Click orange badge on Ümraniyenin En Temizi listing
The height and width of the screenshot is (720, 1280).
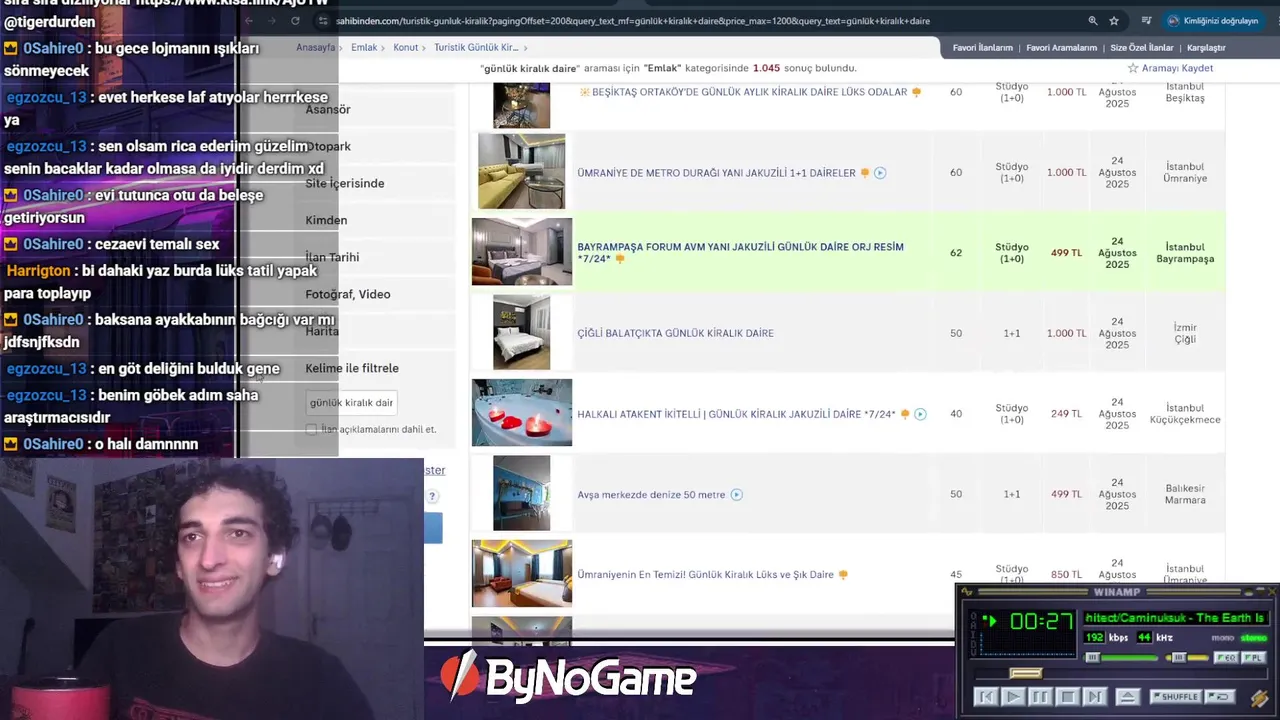click(843, 575)
